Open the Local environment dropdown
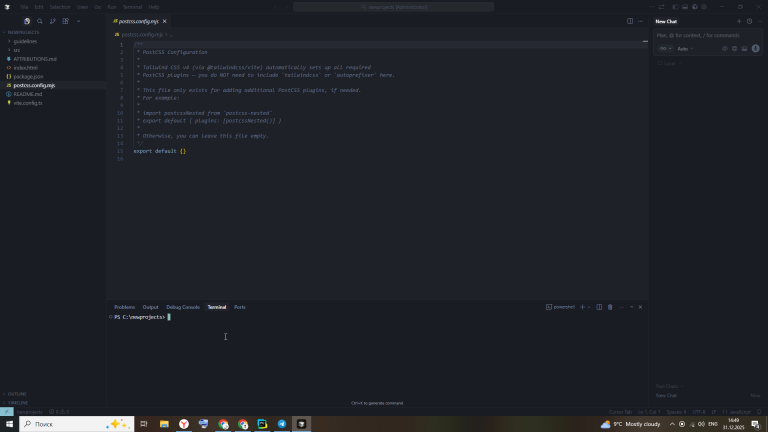The image size is (768, 432). (x=669, y=64)
